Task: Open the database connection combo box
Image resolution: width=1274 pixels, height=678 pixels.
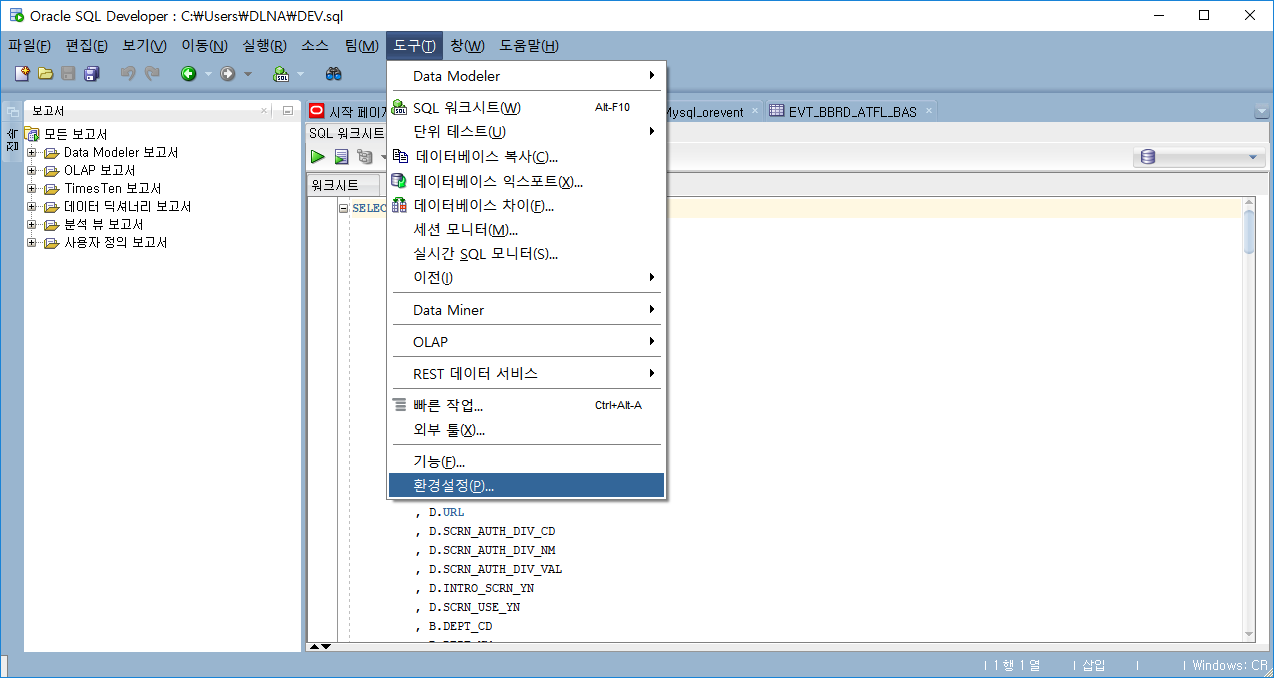Action: coord(1199,157)
